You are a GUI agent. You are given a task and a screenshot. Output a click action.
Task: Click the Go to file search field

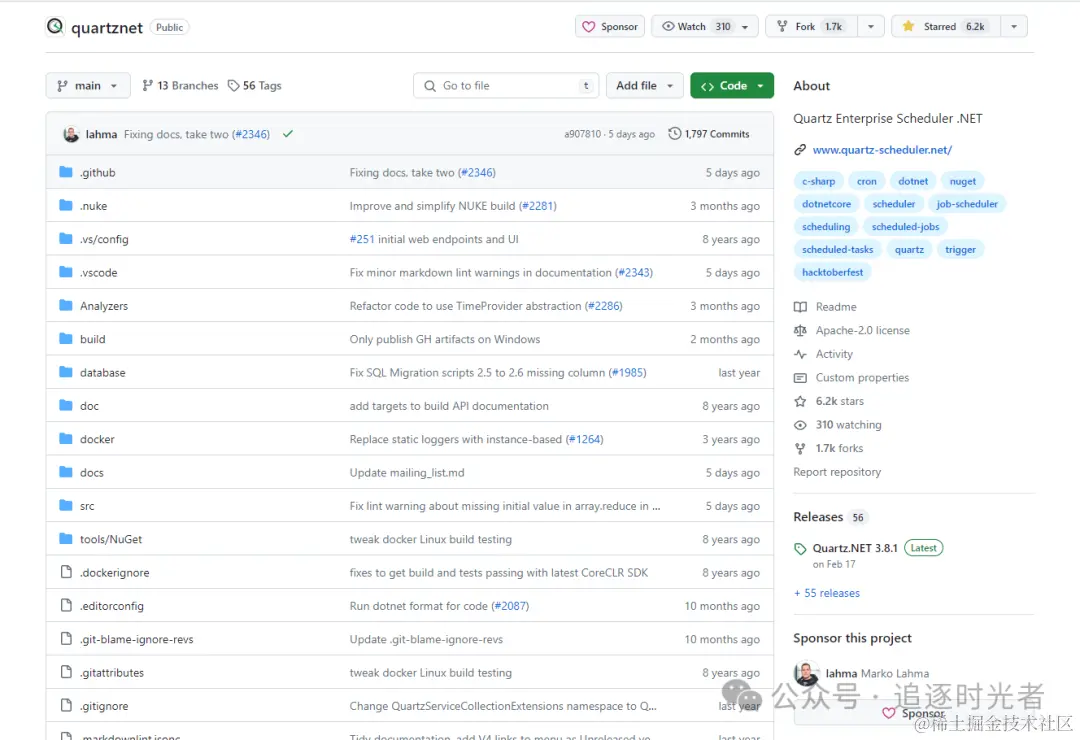[x=506, y=85]
